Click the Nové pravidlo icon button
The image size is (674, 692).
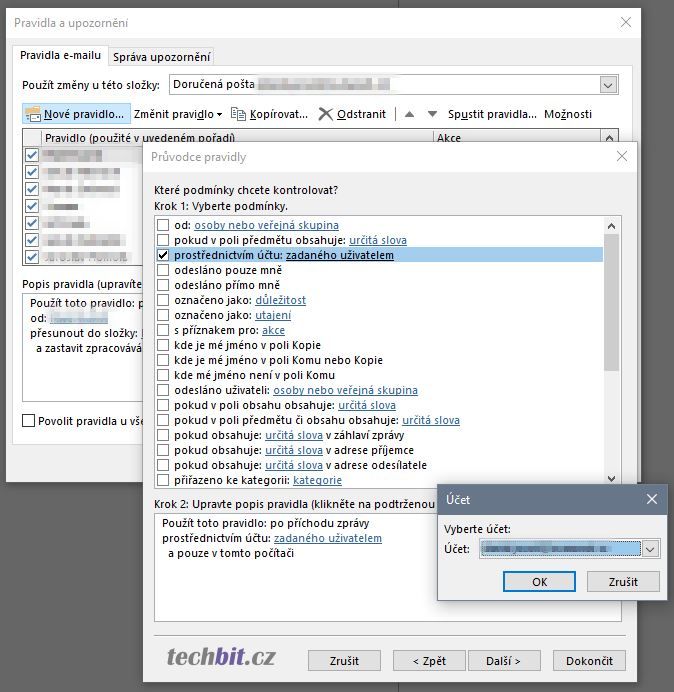coord(33,114)
